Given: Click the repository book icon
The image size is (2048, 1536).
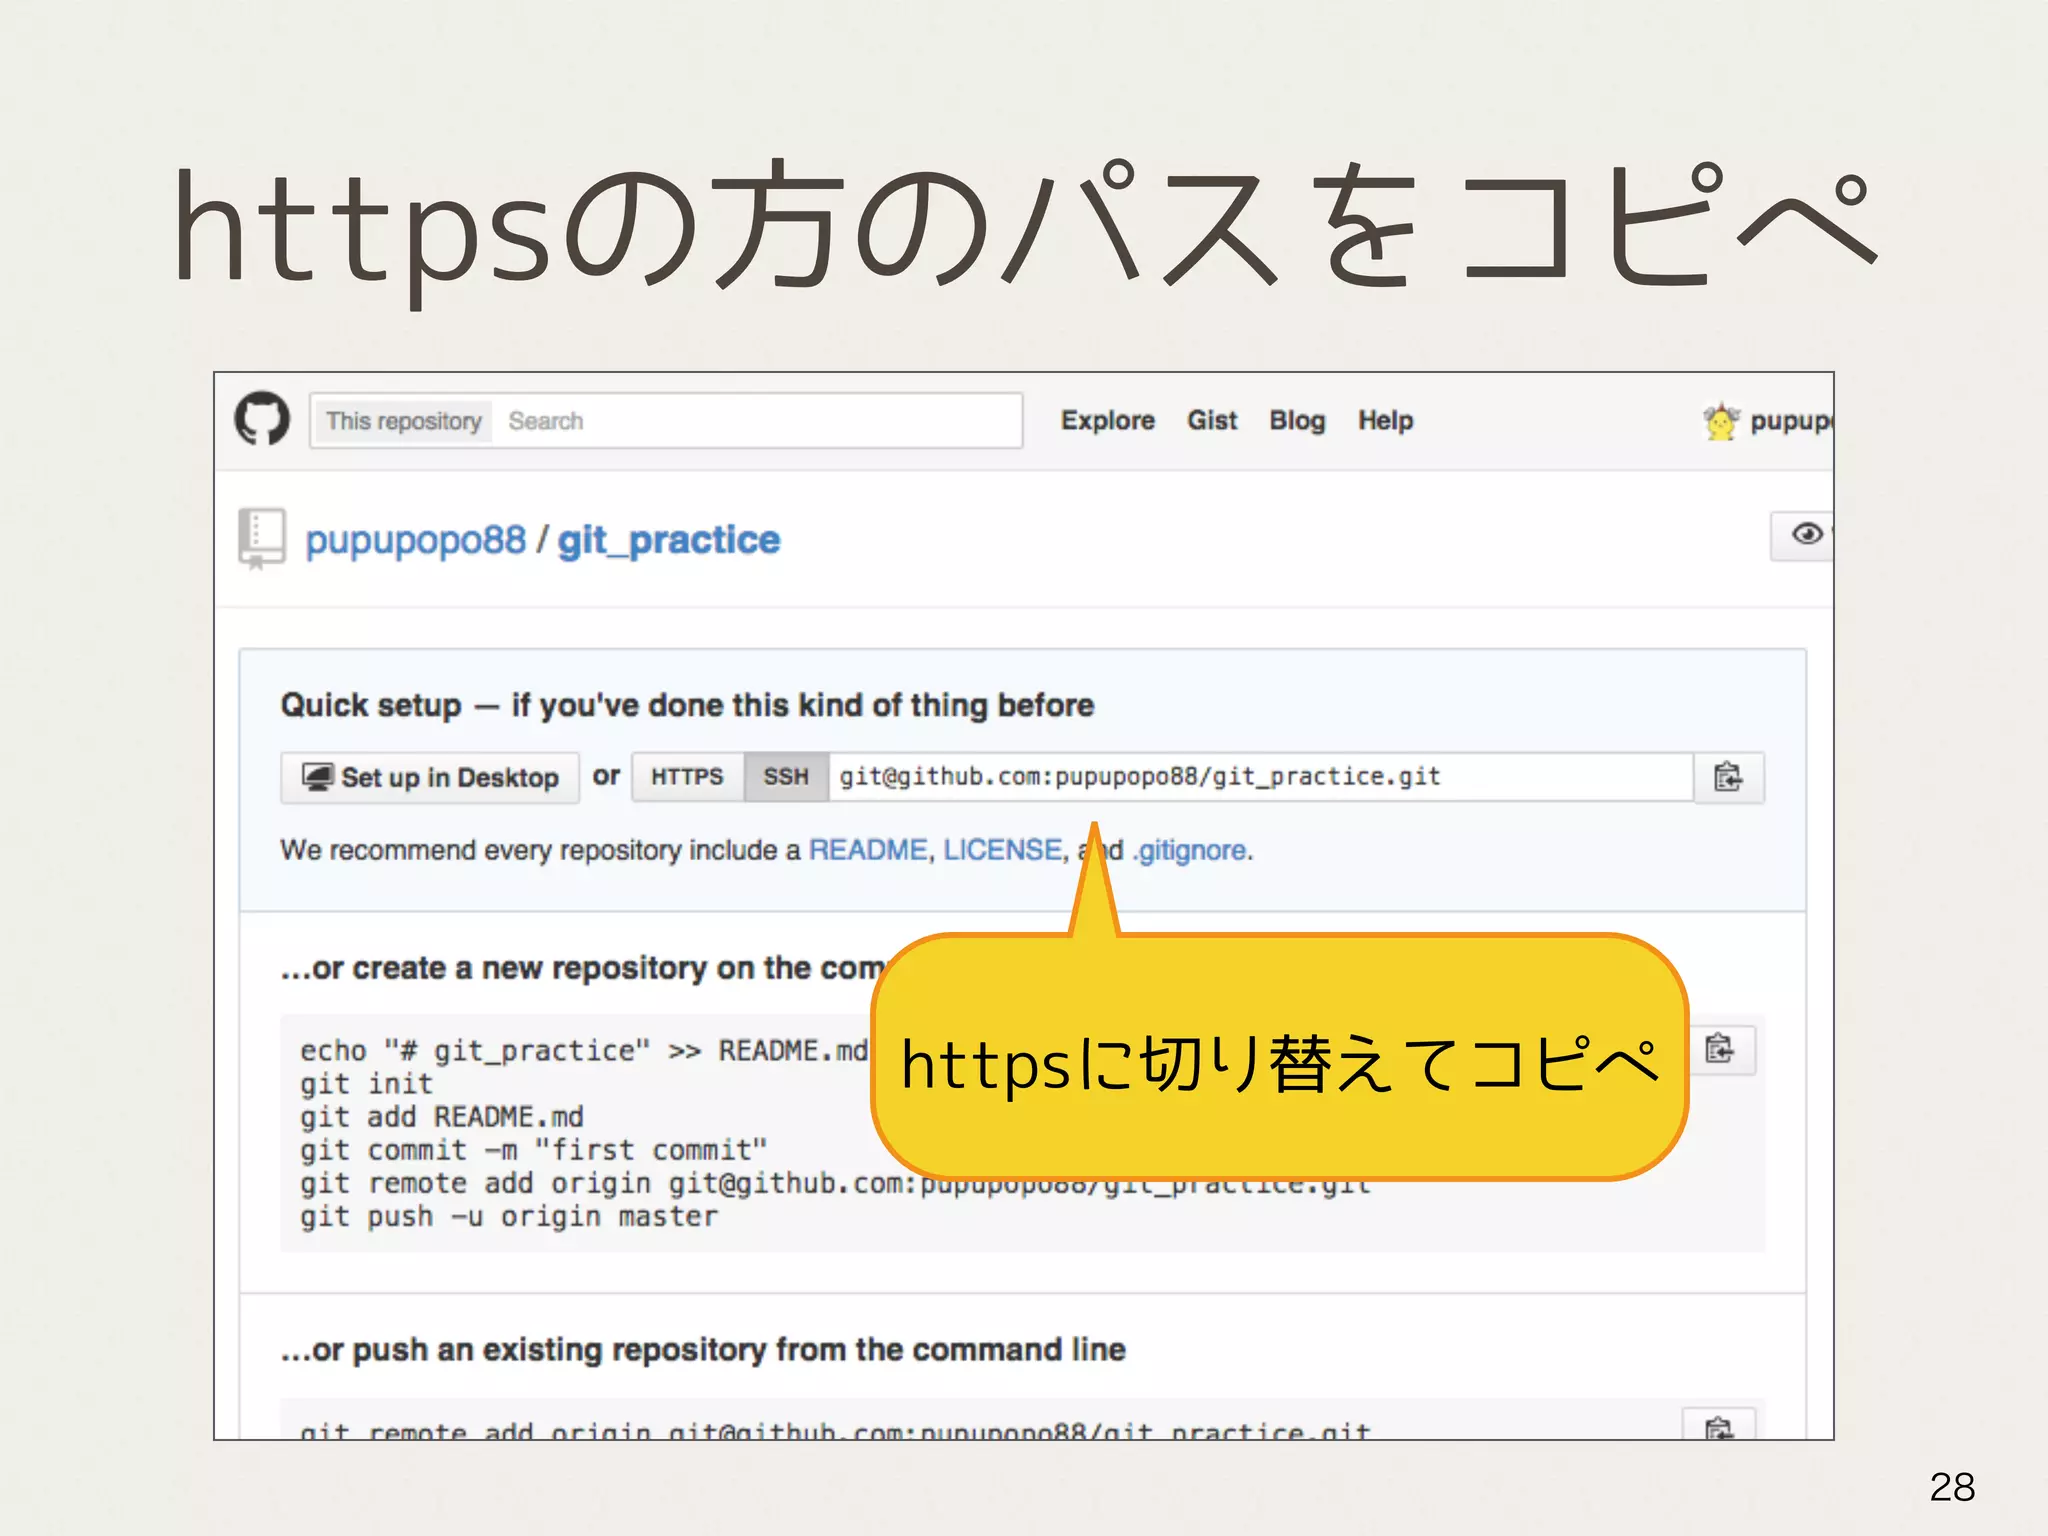Looking at the screenshot, I should pyautogui.click(x=262, y=538).
